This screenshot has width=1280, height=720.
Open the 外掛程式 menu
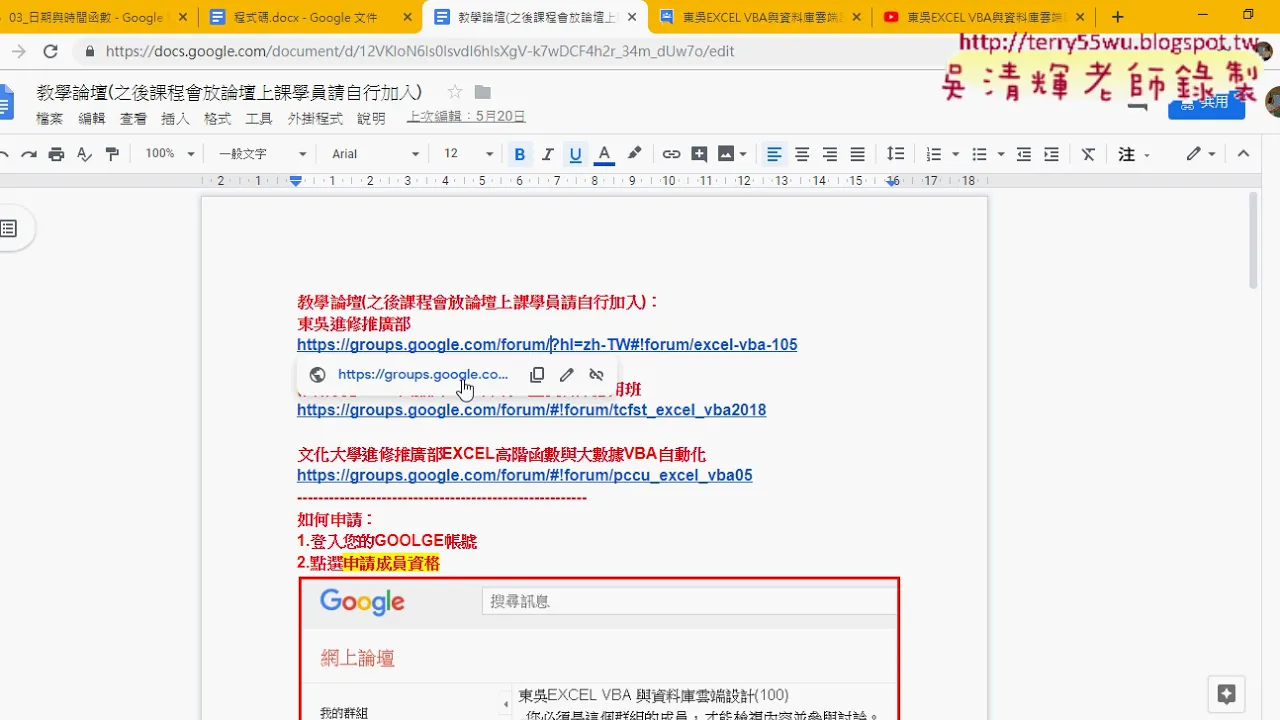pyautogui.click(x=315, y=118)
